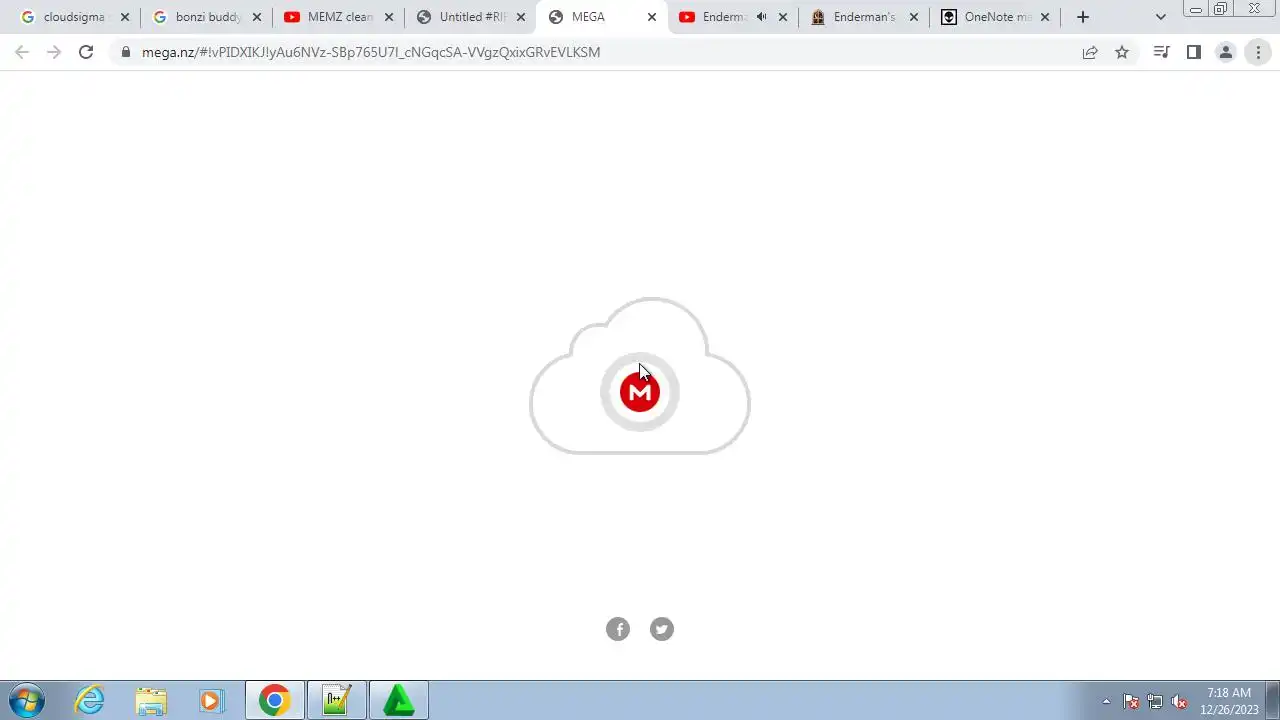Image resolution: width=1280 pixels, height=720 pixels.
Task: View site information lock icon
Action: [x=126, y=52]
